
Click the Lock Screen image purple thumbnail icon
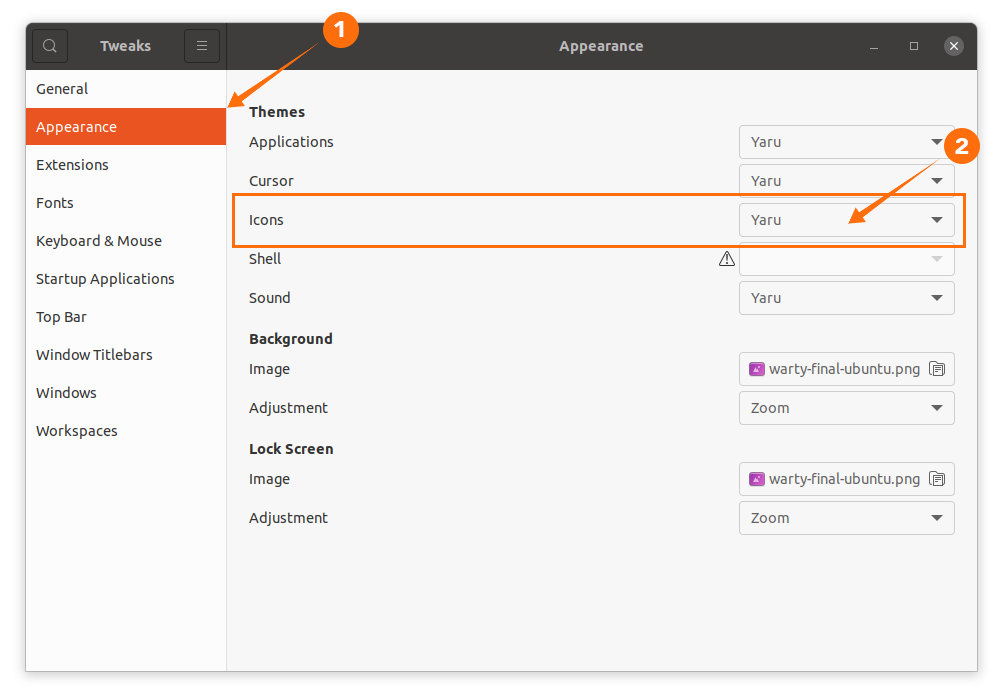(x=757, y=479)
